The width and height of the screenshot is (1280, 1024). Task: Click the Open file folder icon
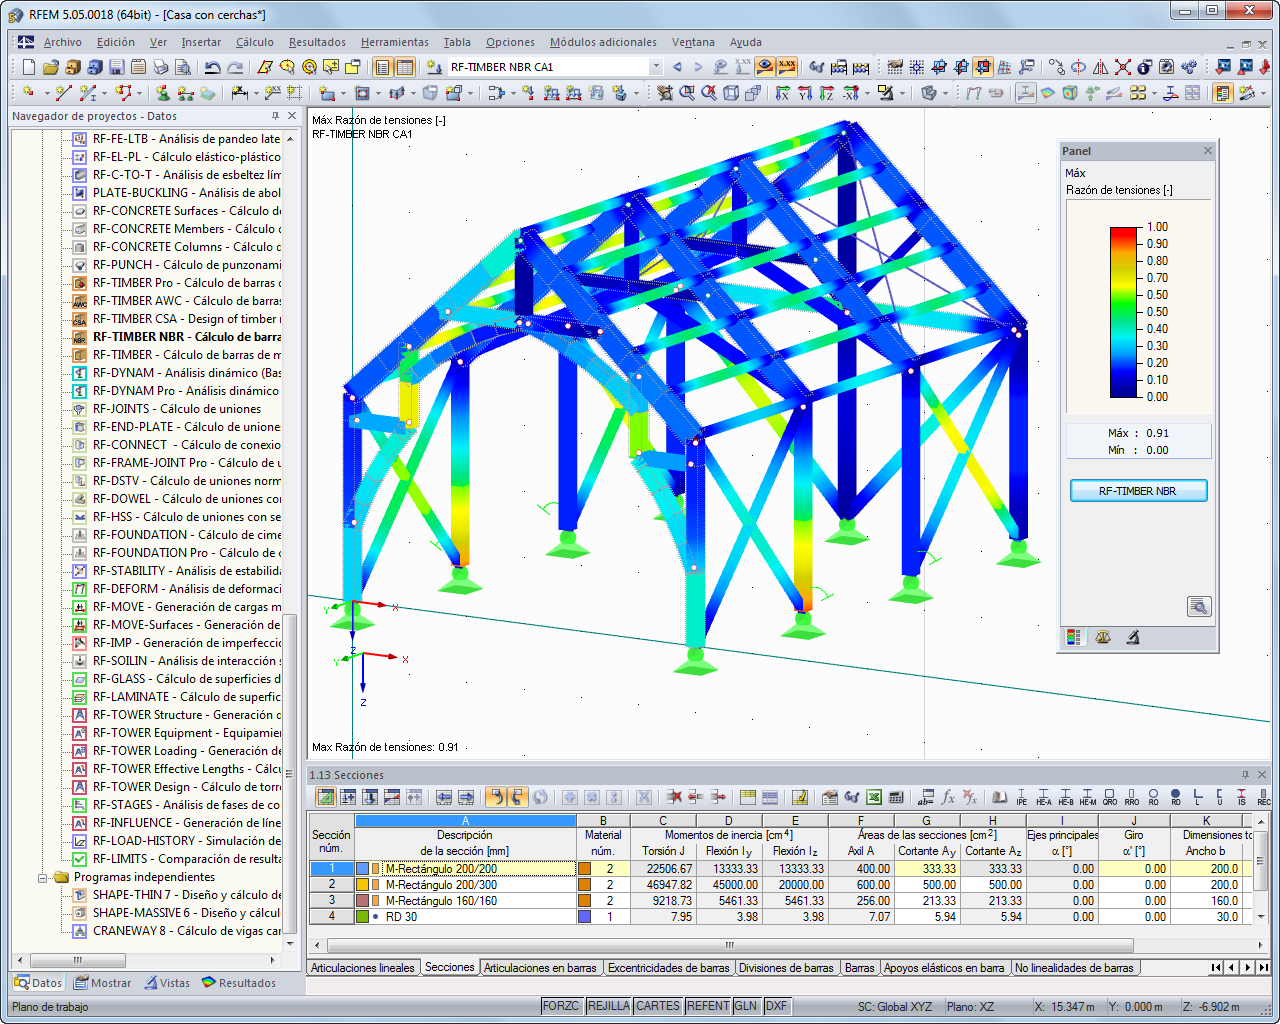[50, 67]
